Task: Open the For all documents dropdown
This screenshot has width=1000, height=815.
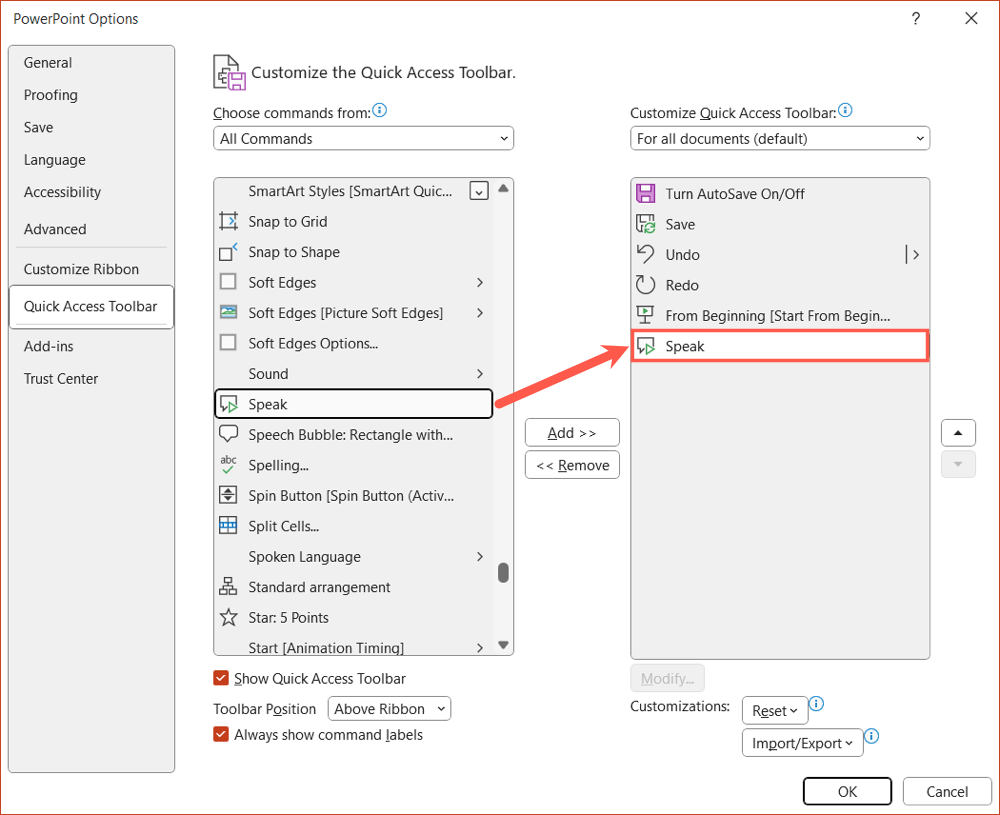Action: point(780,138)
